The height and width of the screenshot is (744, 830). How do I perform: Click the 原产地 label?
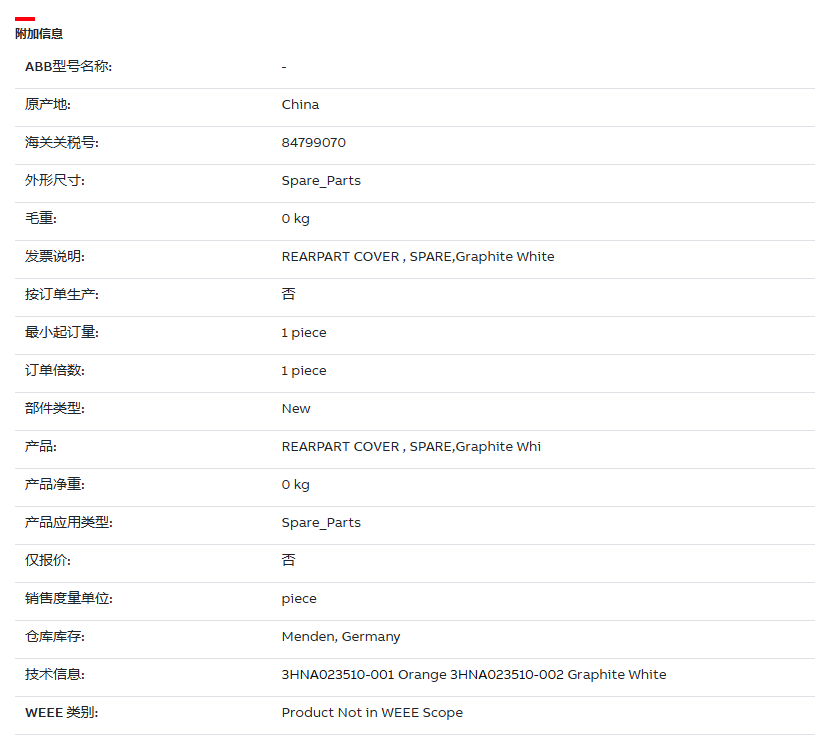click(48, 105)
